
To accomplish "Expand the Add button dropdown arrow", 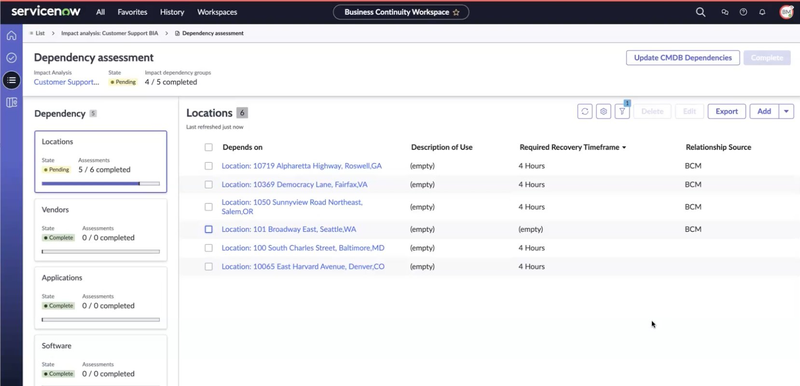I will pyautogui.click(x=786, y=111).
